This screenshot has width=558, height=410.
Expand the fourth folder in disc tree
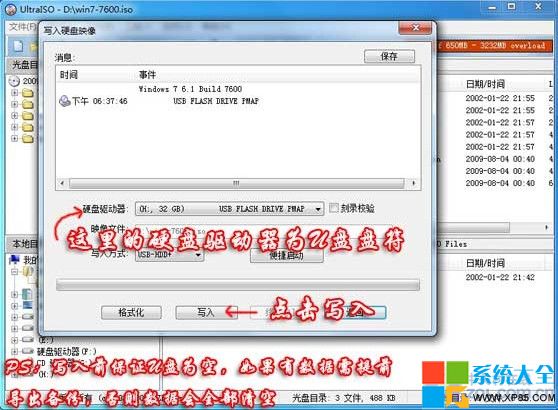14,127
